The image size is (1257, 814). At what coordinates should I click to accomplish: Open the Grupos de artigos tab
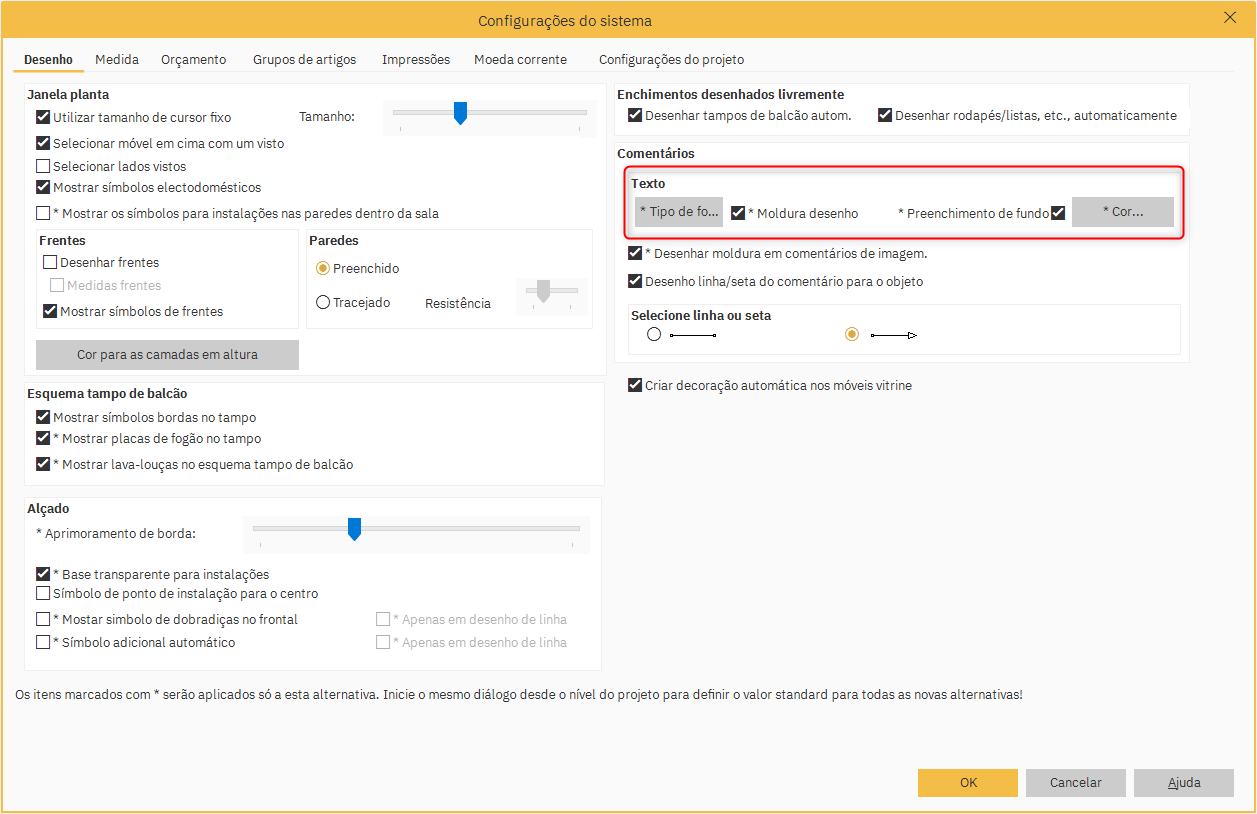point(304,60)
